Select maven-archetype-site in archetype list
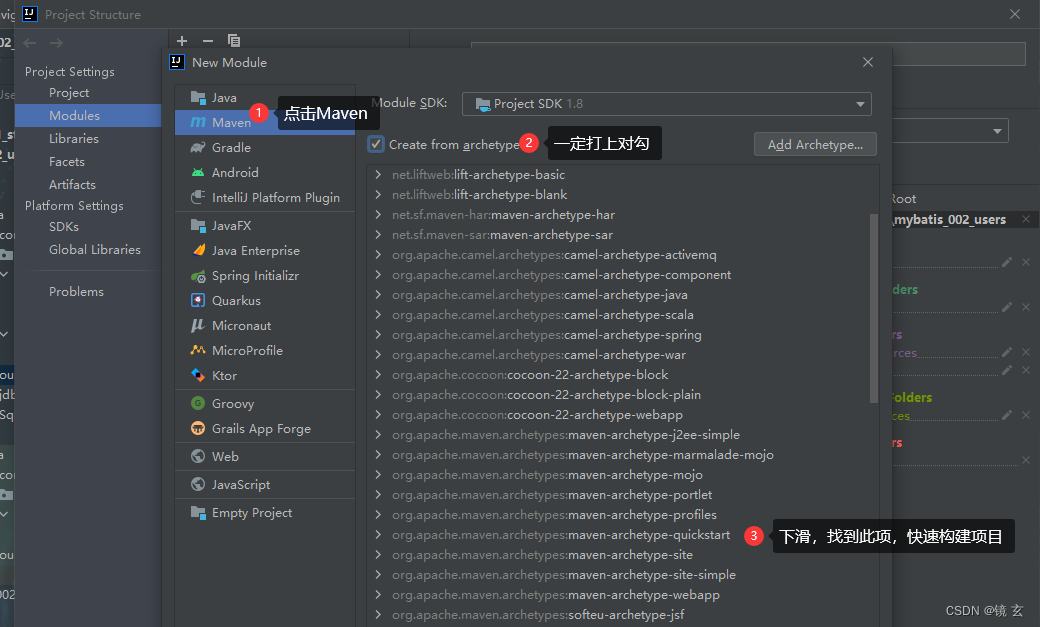This screenshot has height=627, width=1040. click(x=543, y=555)
